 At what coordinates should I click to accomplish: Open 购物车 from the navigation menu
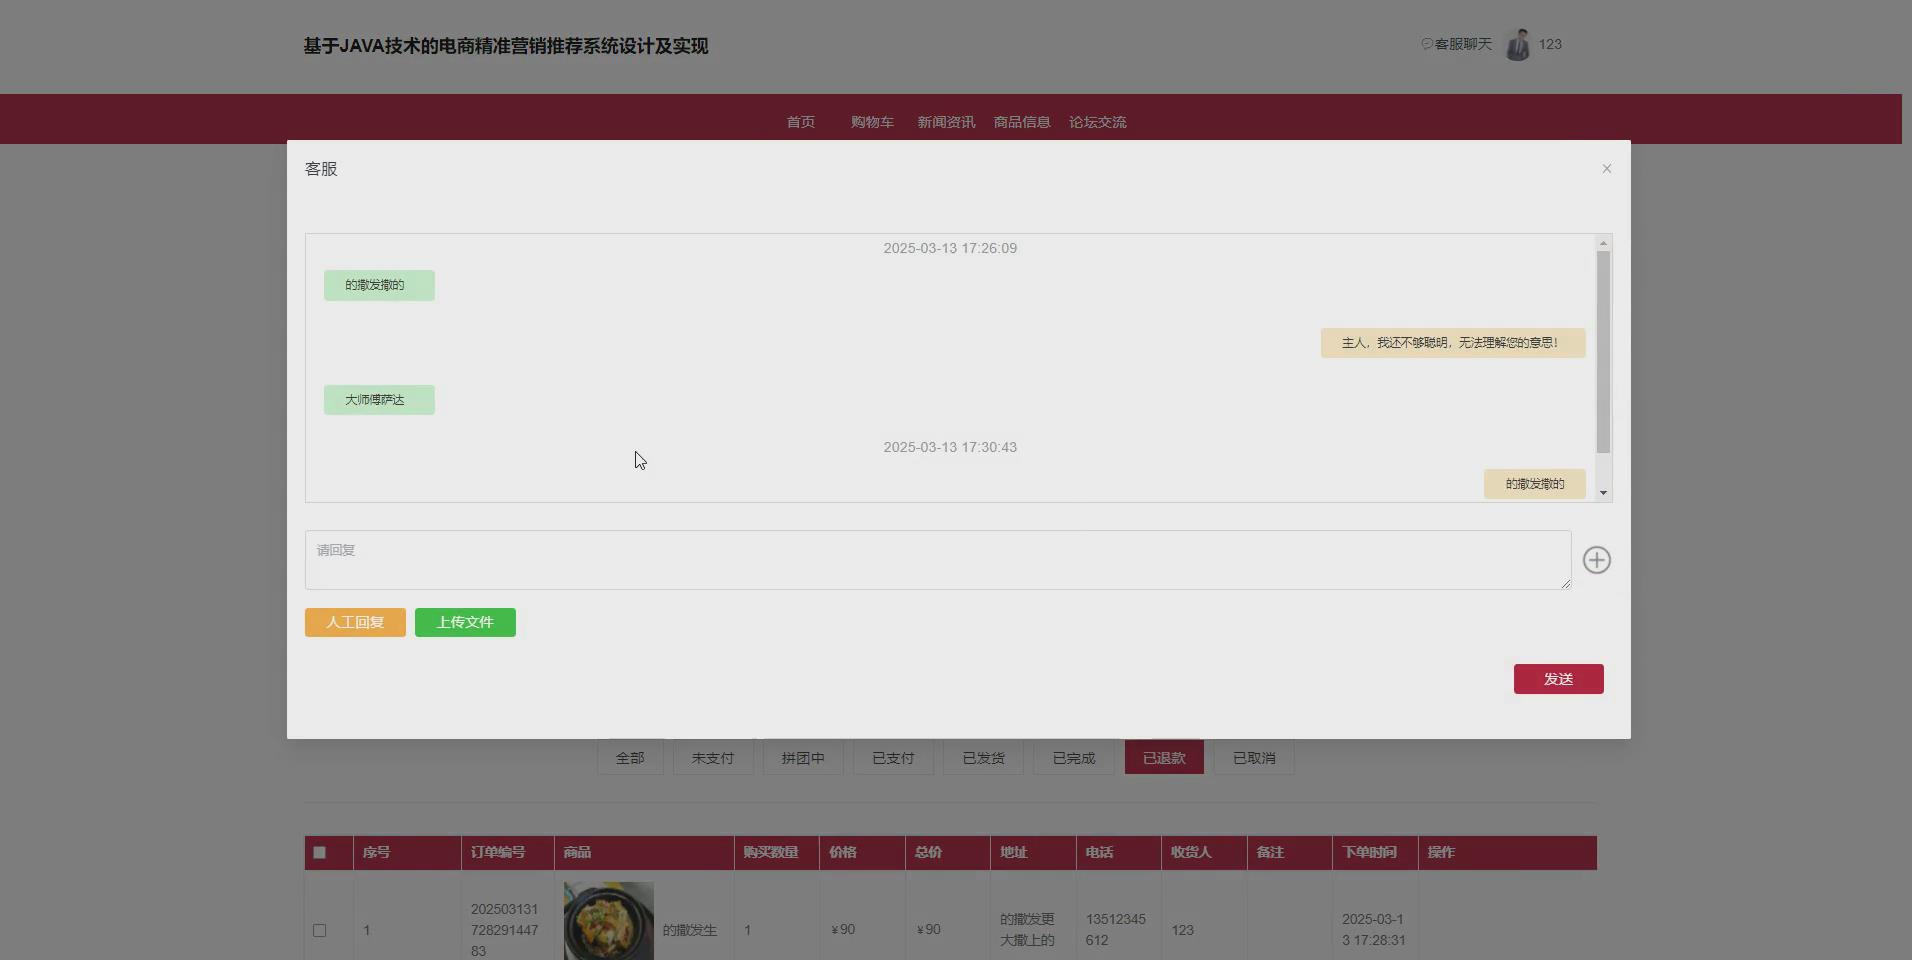(x=870, y=121)
